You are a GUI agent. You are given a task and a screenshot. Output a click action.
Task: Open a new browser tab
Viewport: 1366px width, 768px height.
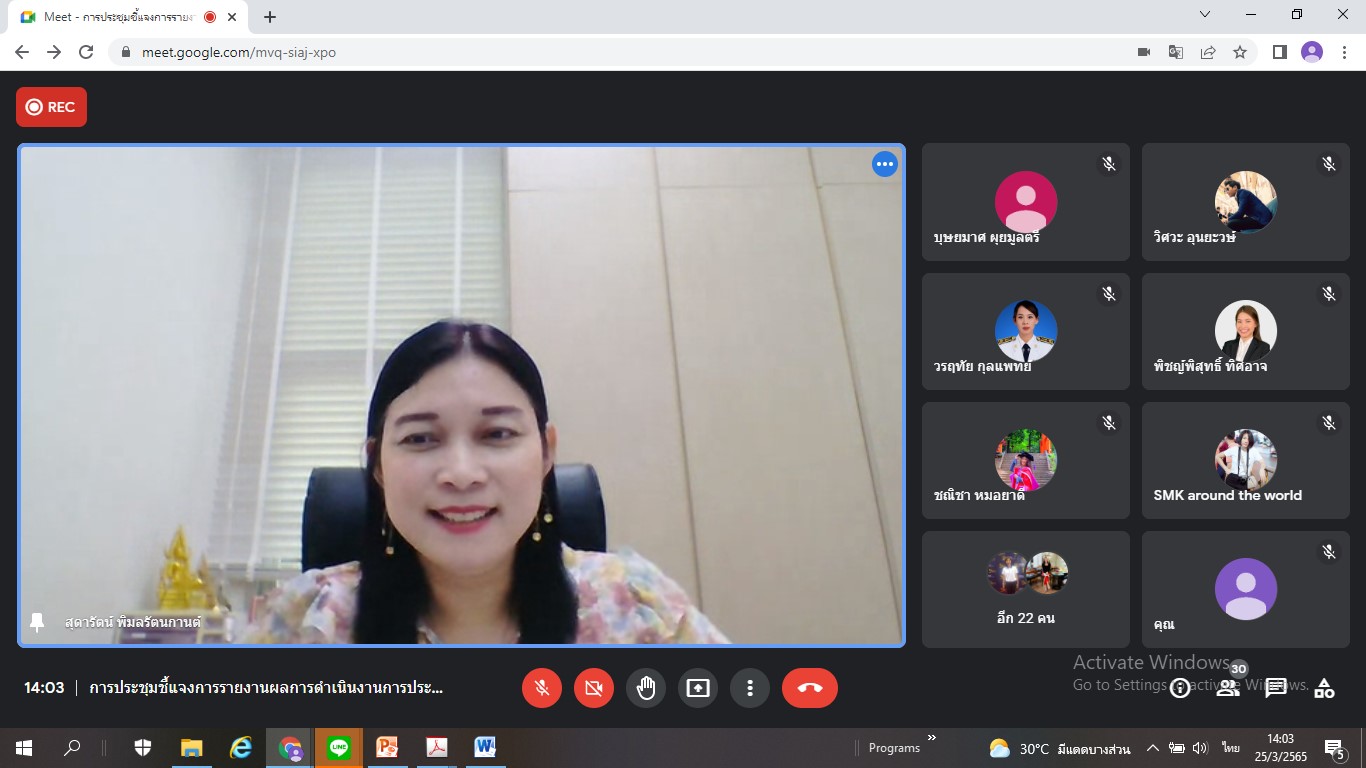(x=270, y=17)
